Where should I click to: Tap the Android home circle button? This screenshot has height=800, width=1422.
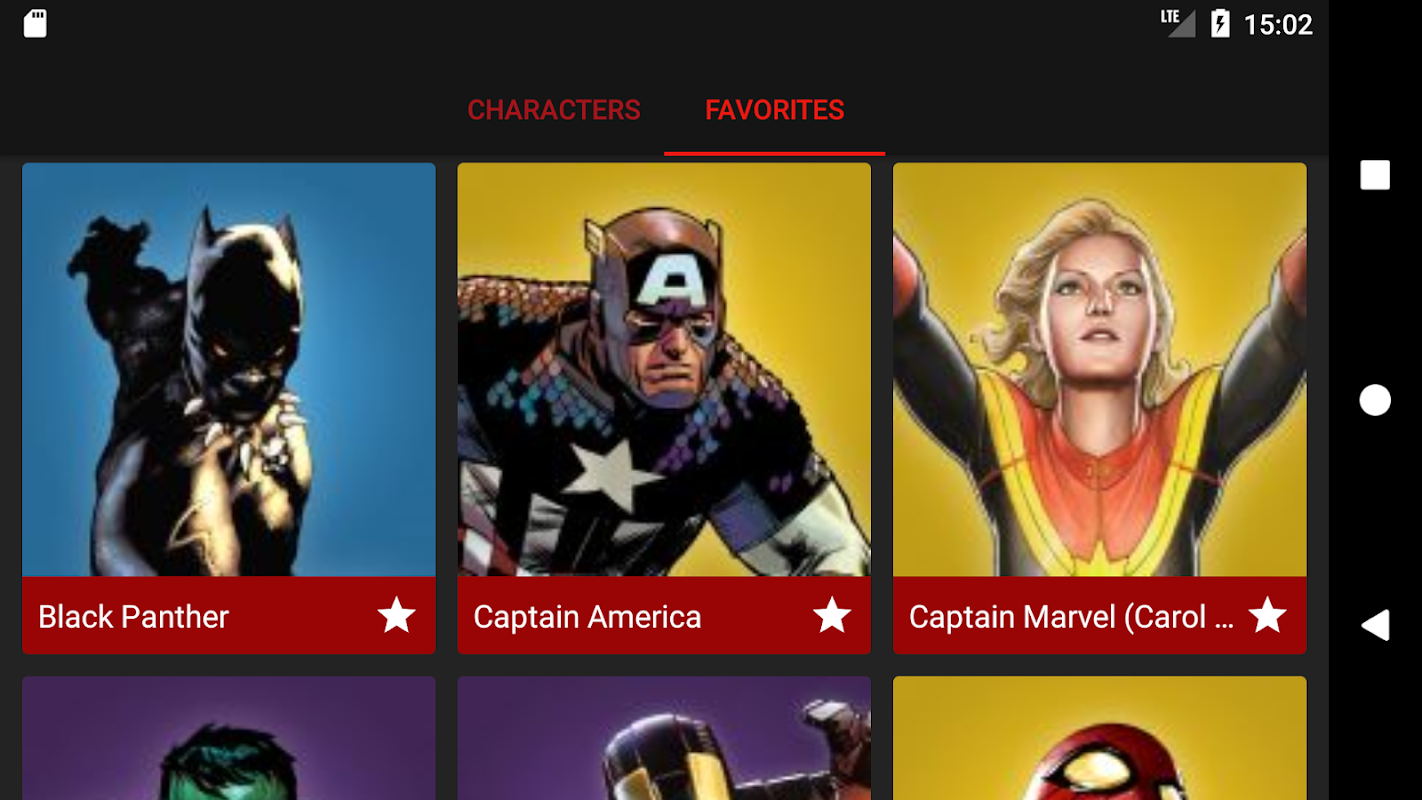click(1375, 400)
